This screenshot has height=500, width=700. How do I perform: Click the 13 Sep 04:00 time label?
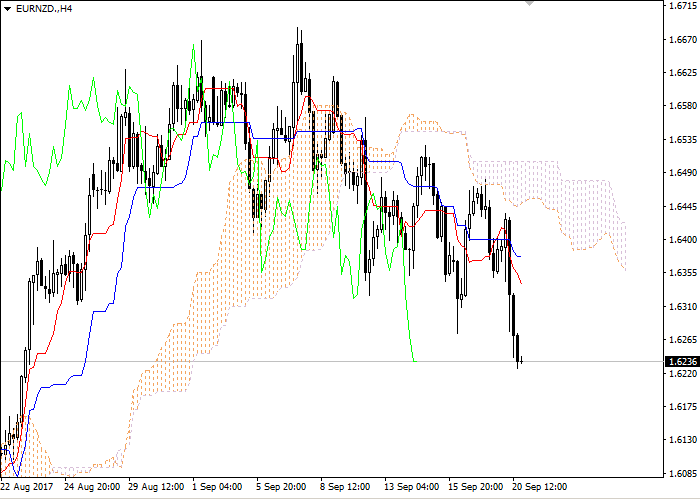pos(412,487)
